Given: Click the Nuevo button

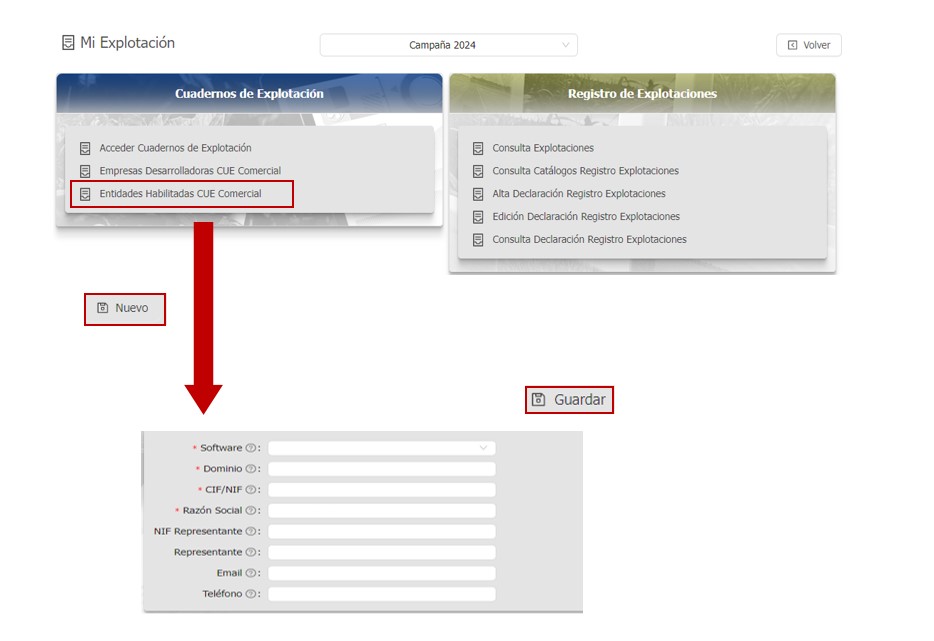Looking at the screenshot, I should 124,309.
